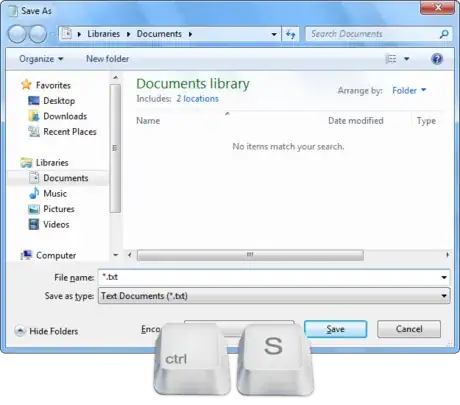Open the view options dropdown arrow
Screen dimensions: 460x405
407,59
